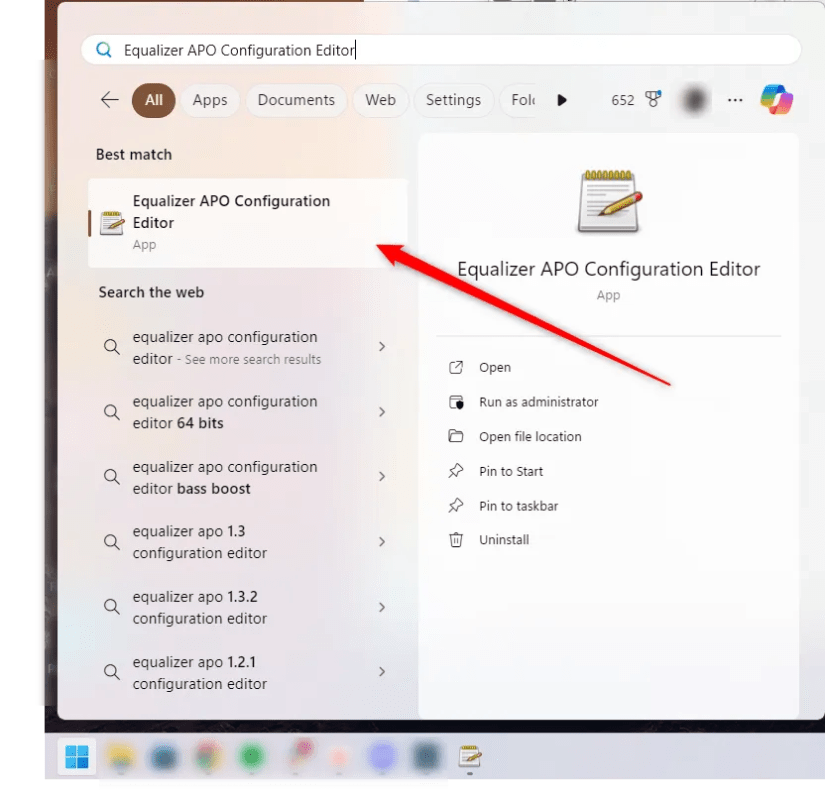Open the three-dot more options menu
Viewport: 825px width, 805px height.
click(735, 99)
